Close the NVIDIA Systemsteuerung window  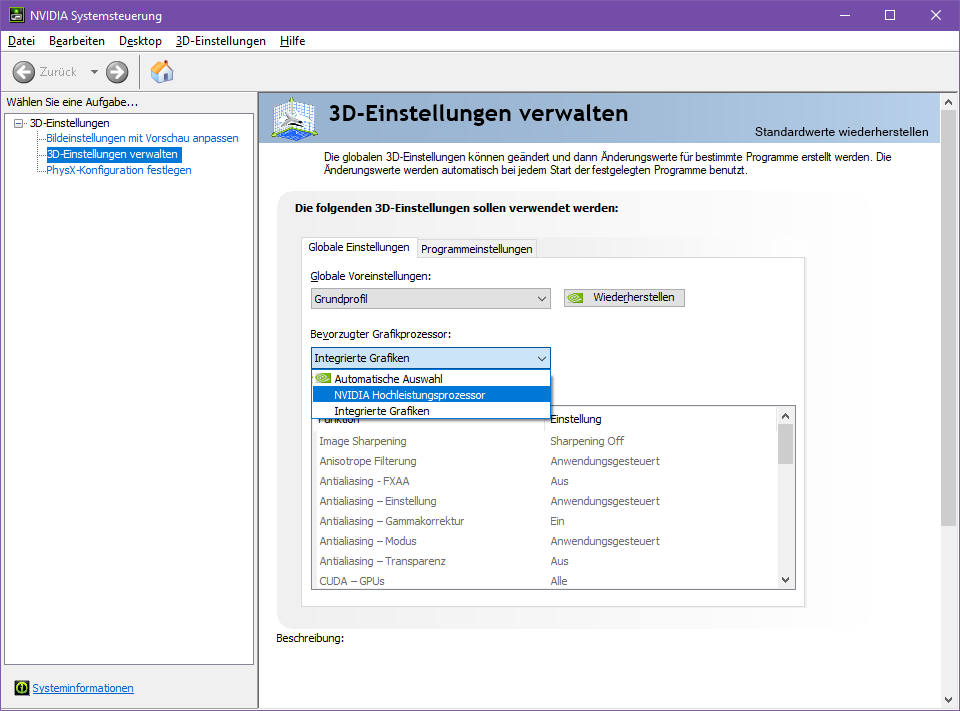[936, 15]
